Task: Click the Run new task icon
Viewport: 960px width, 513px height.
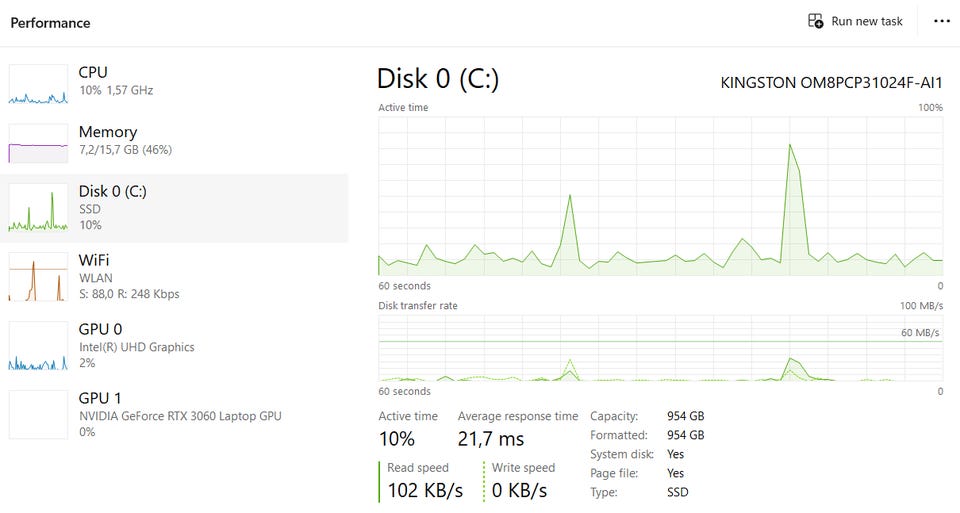Action: pos(815,21)
